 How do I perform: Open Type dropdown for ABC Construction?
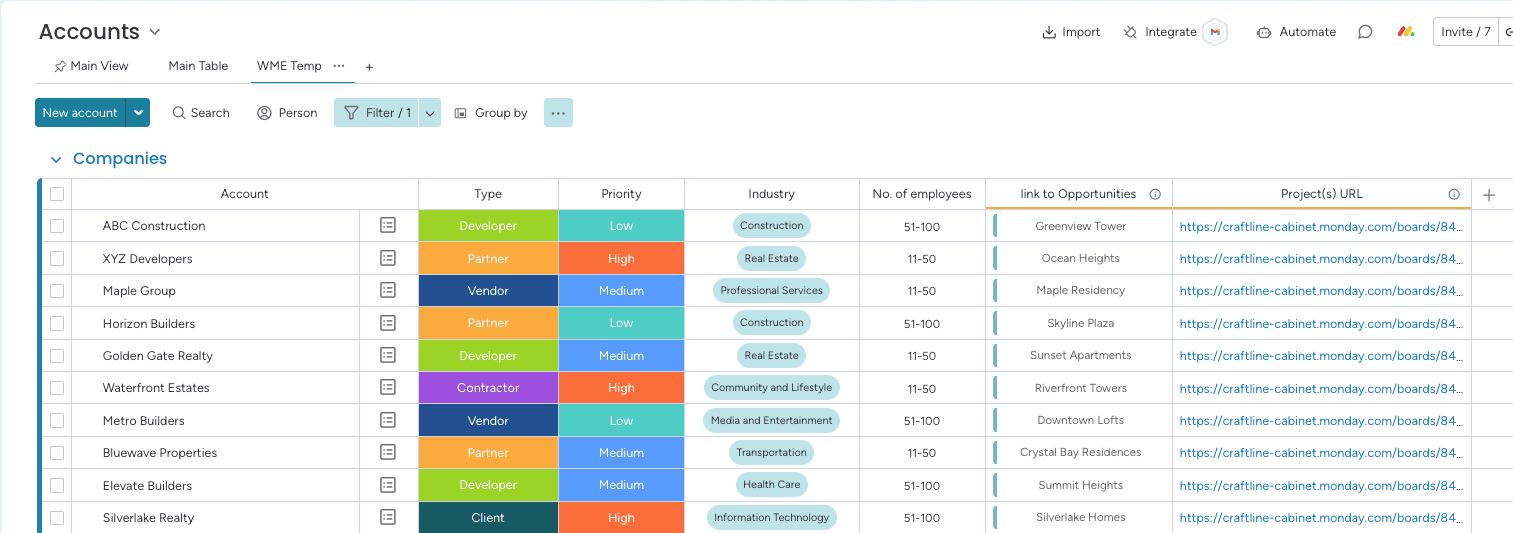488,226
